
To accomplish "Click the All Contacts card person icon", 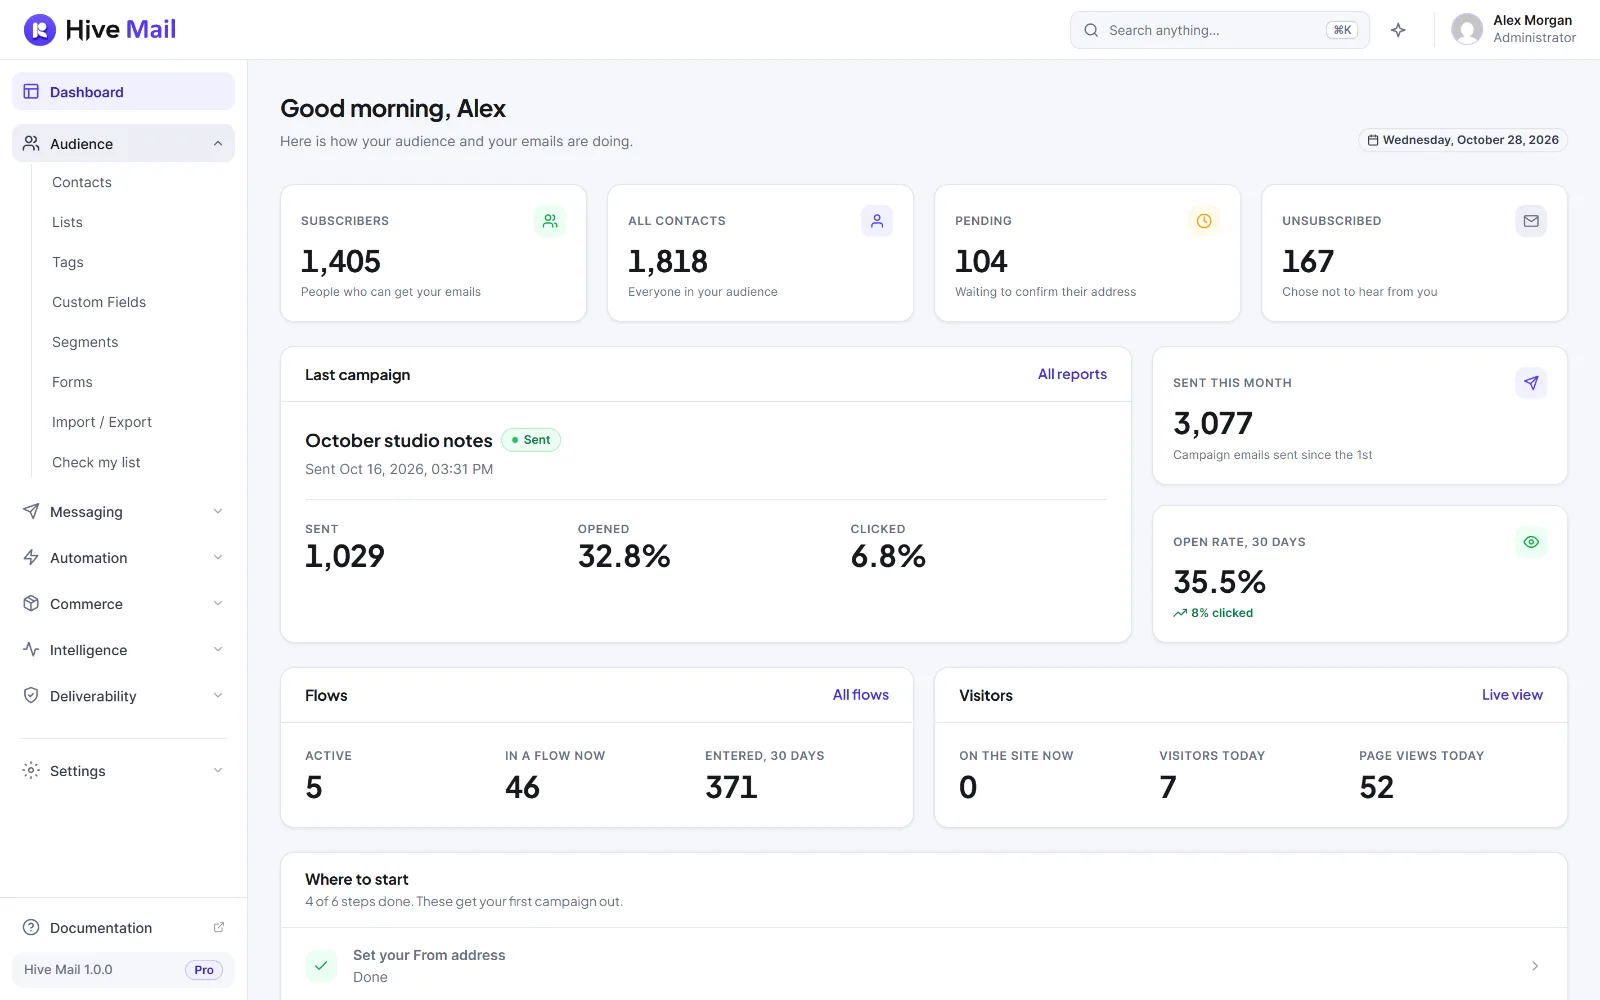I will (877, 221).
